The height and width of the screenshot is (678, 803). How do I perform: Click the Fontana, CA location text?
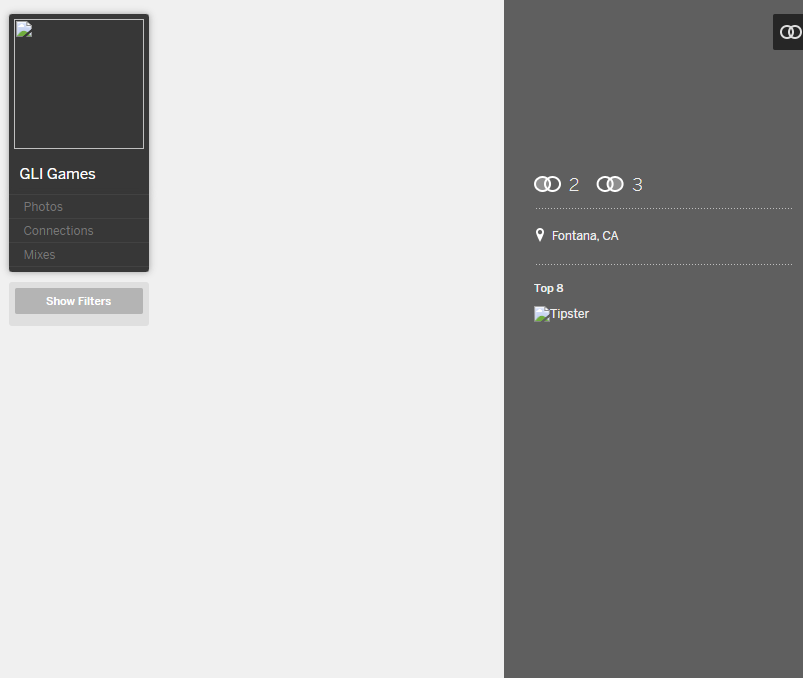tap(585, 236)
